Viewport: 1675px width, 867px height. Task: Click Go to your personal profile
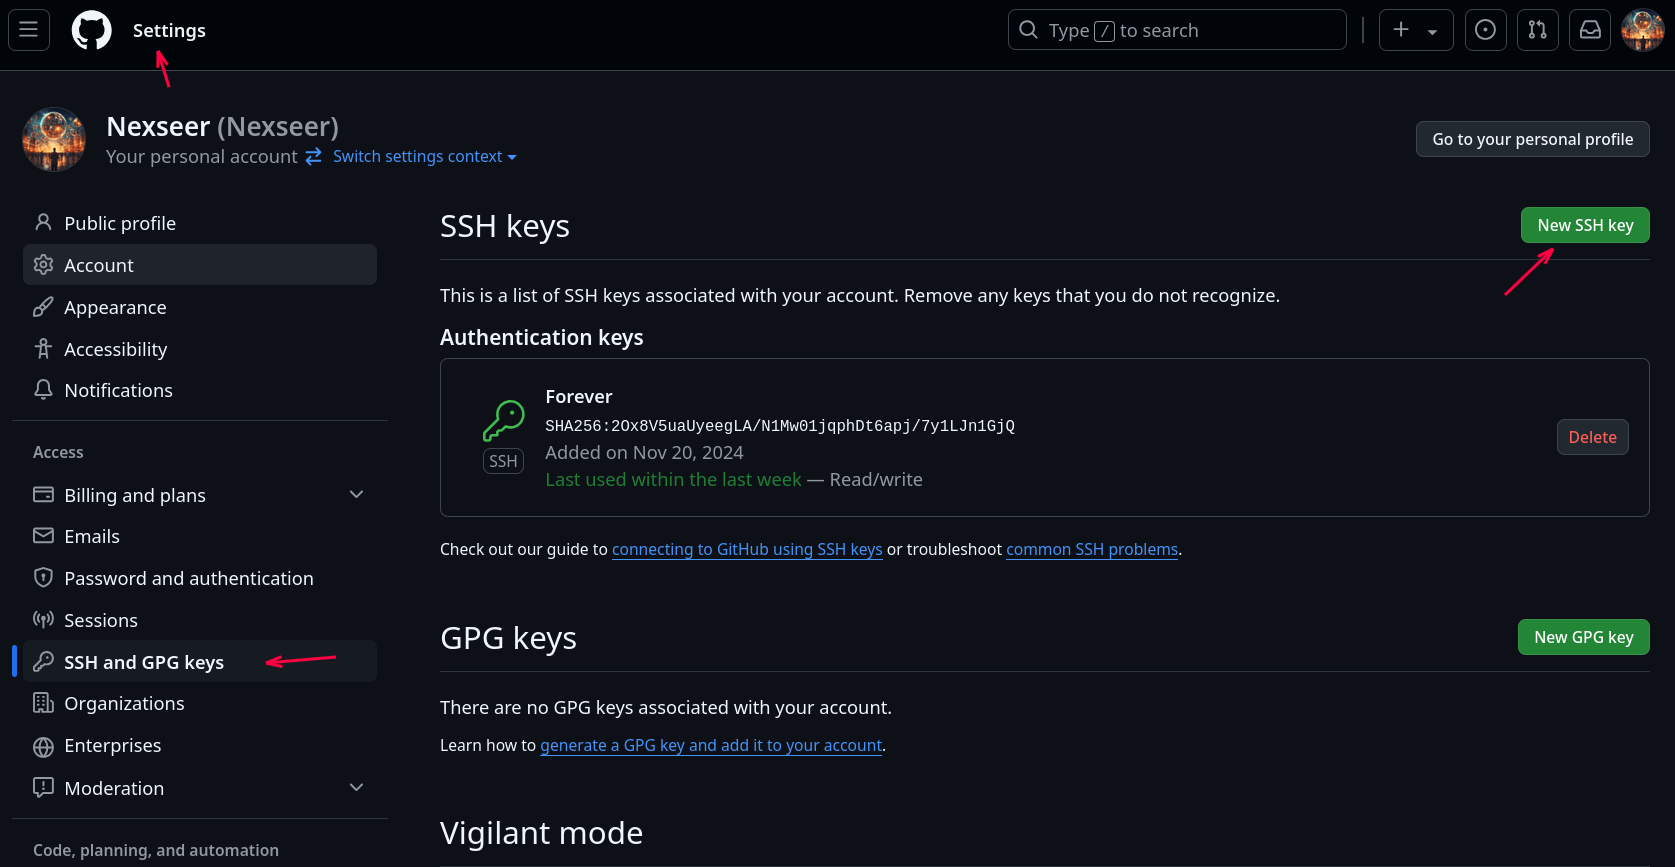[1533, 139]
